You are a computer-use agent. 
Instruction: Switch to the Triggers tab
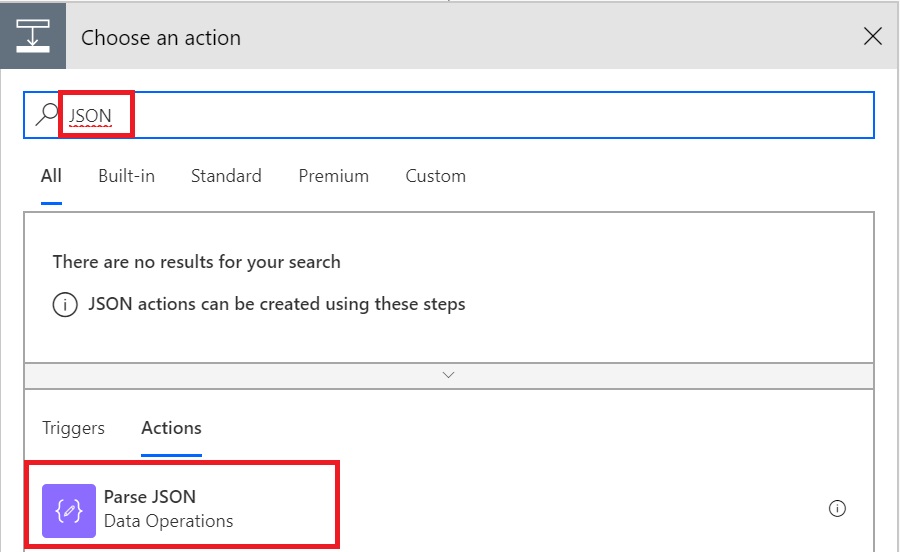pos(73,428)
